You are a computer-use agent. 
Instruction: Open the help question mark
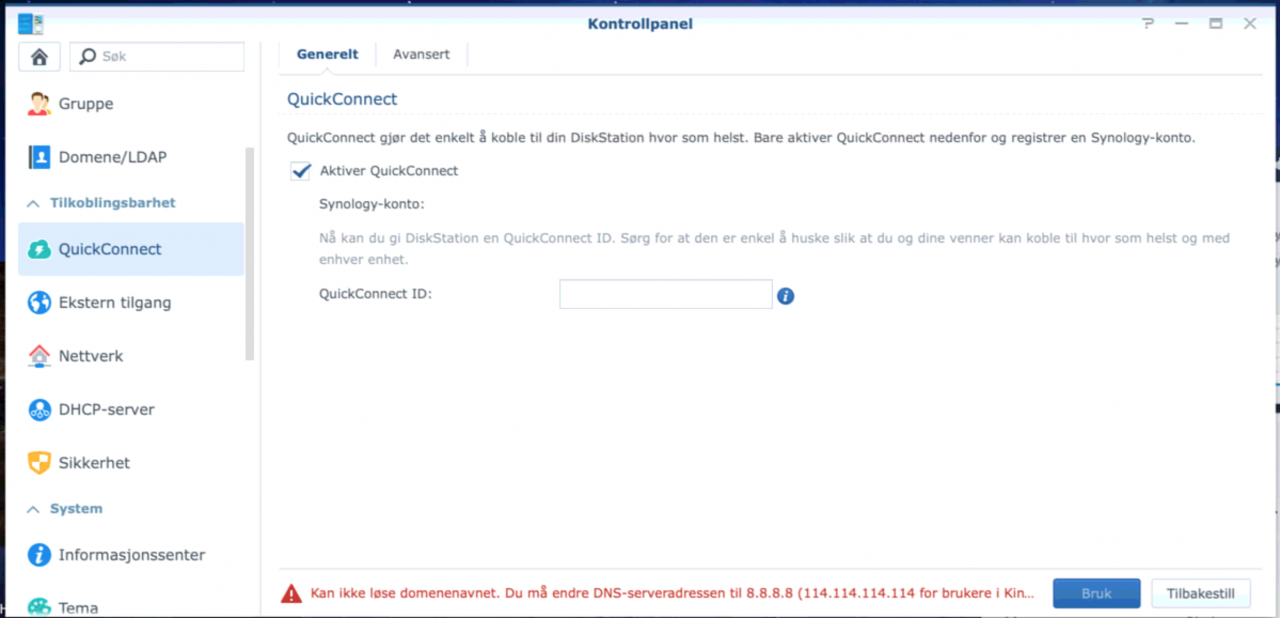coord(1148,24)
